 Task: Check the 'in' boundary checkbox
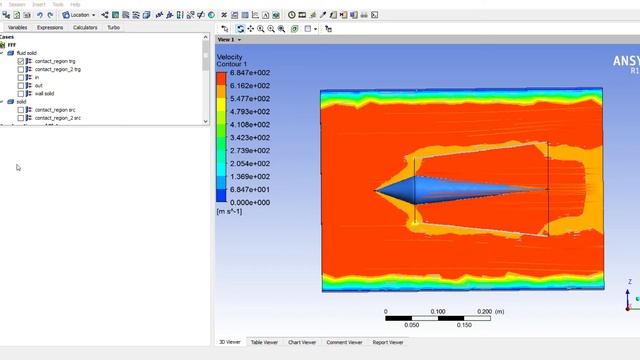coord(21,78)
